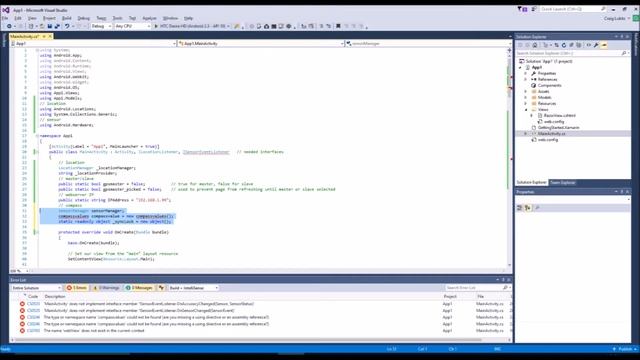Click the user account name at top right

click(614, 18)
